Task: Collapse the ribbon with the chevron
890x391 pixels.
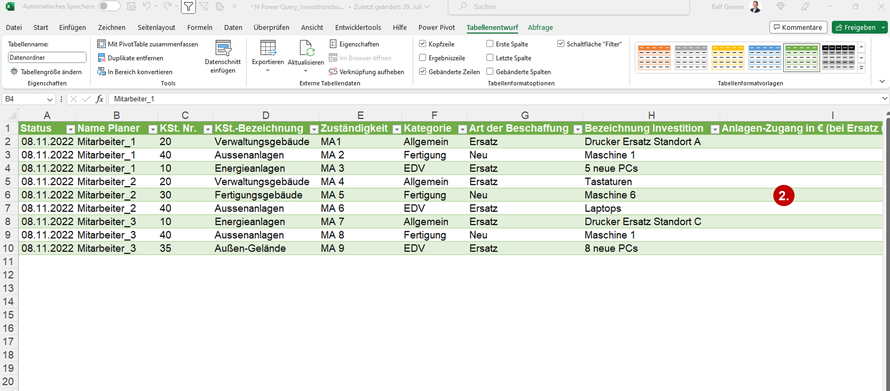Action: (x=882, y=81)
